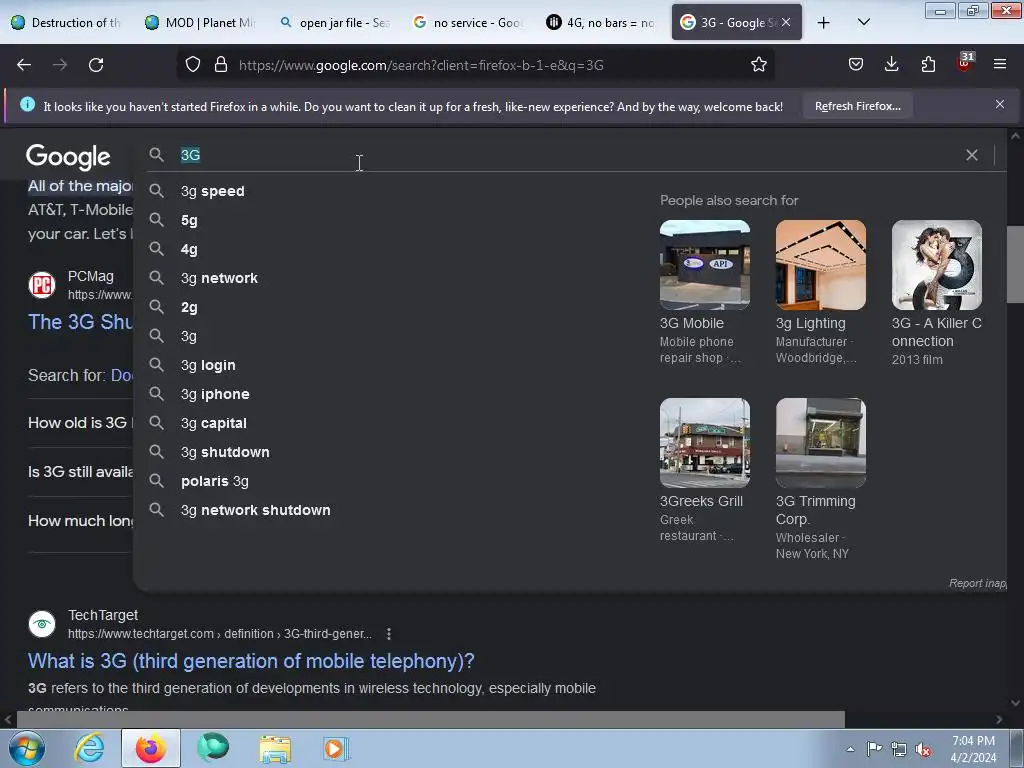Screen dimensions: 1024x768
Task: Open uBlock extension icon showing 31
Action: click(965, 63)
